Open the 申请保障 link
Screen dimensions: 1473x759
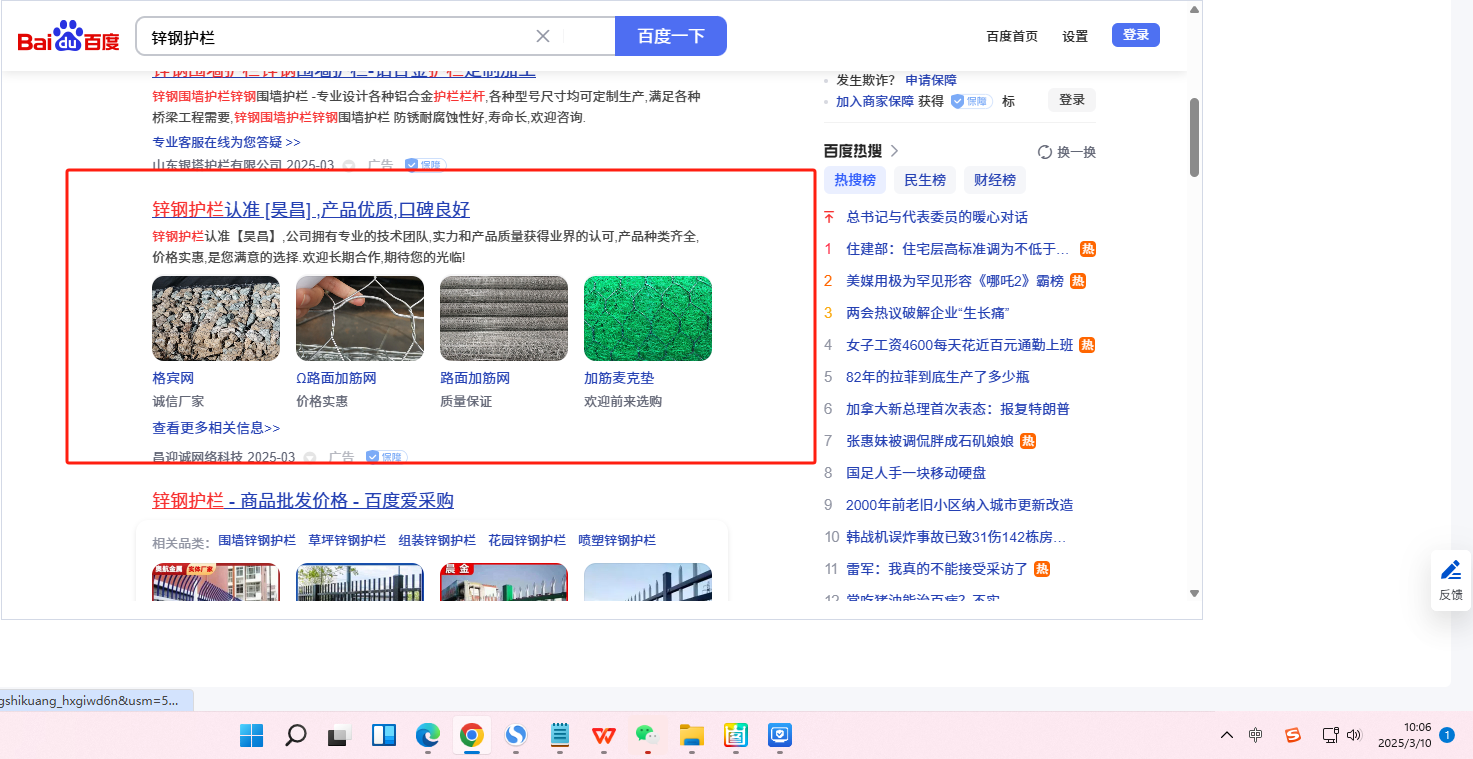(931, 80)
